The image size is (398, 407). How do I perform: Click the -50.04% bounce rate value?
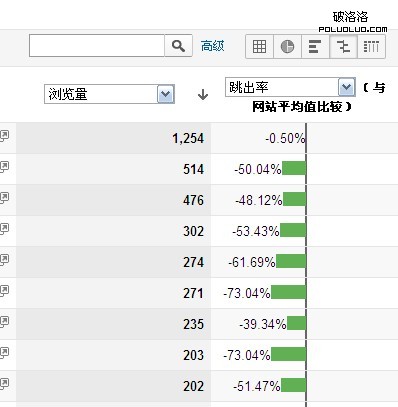click(x=258, y=169)
